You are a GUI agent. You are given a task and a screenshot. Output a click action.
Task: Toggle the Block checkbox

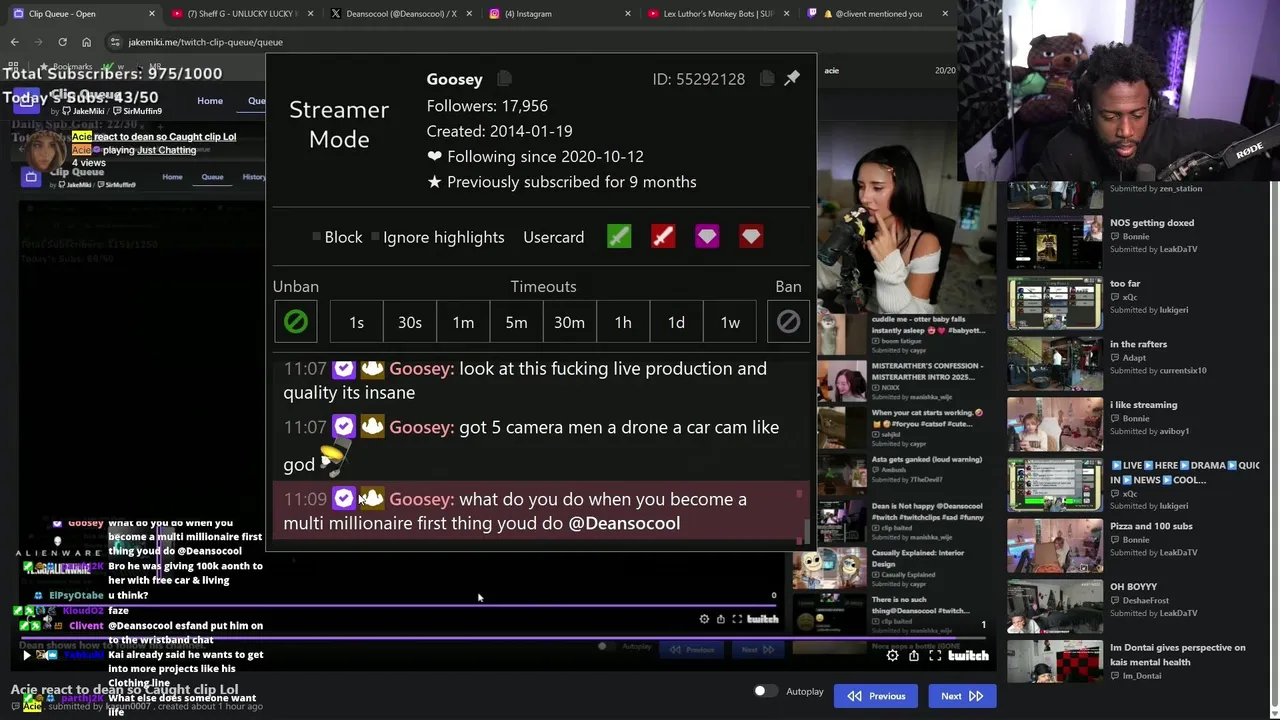(x=316, y=237)
